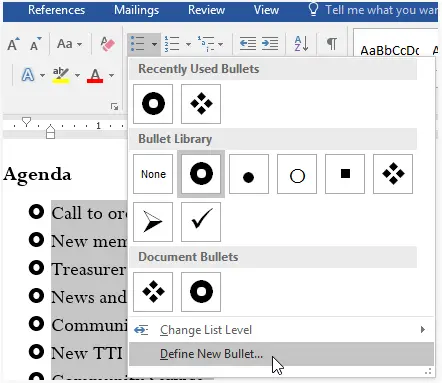Click the Decrease Indent icon
Screen dimensions: 442x383
[248, 44]
